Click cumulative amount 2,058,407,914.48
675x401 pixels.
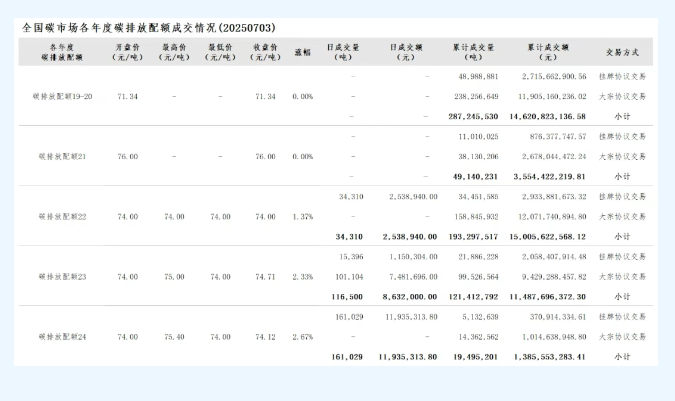(554, 257)
